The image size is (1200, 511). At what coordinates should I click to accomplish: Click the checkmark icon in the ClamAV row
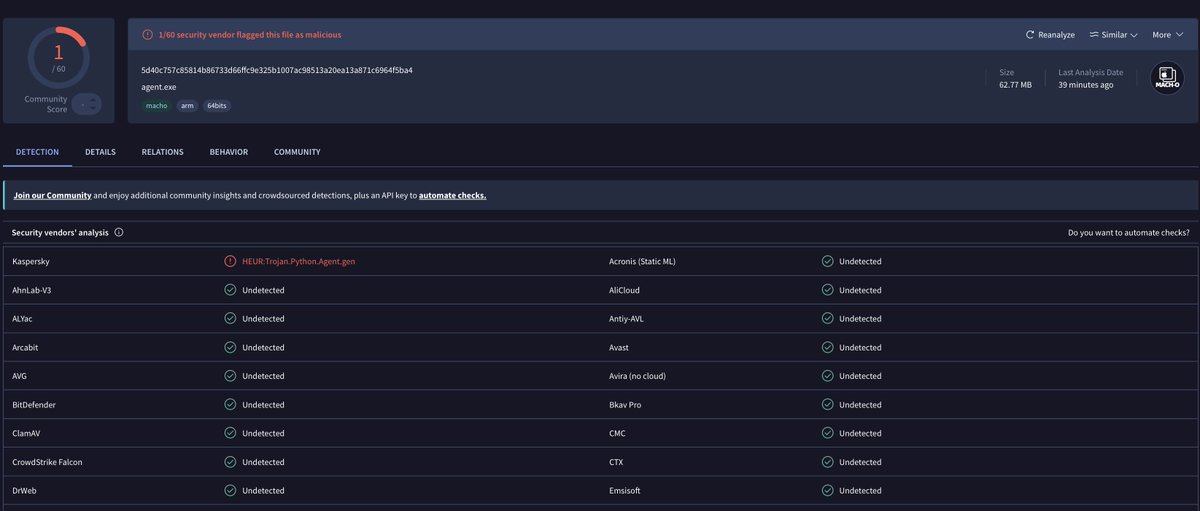point(230,433)
